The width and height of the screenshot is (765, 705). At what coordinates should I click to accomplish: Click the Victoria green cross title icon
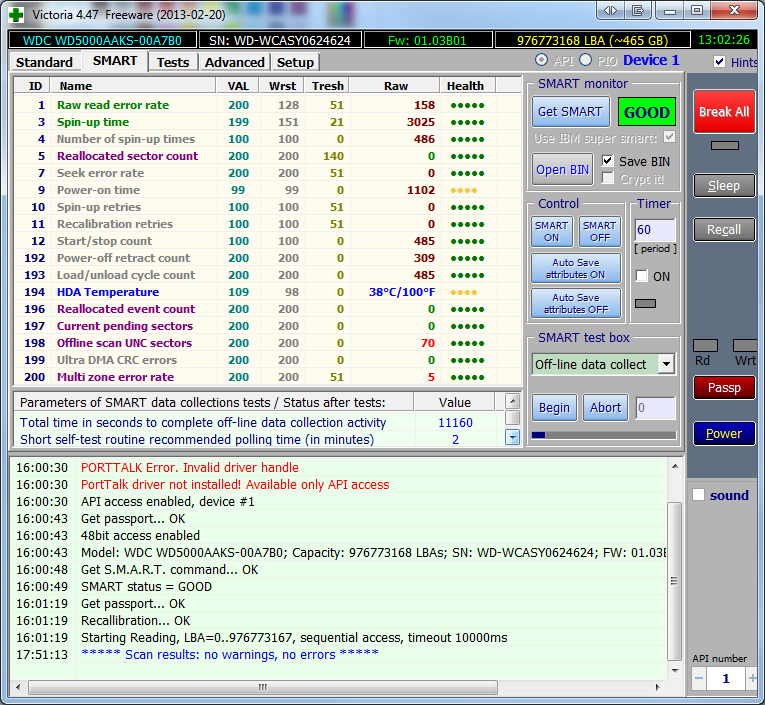(17, 14)
